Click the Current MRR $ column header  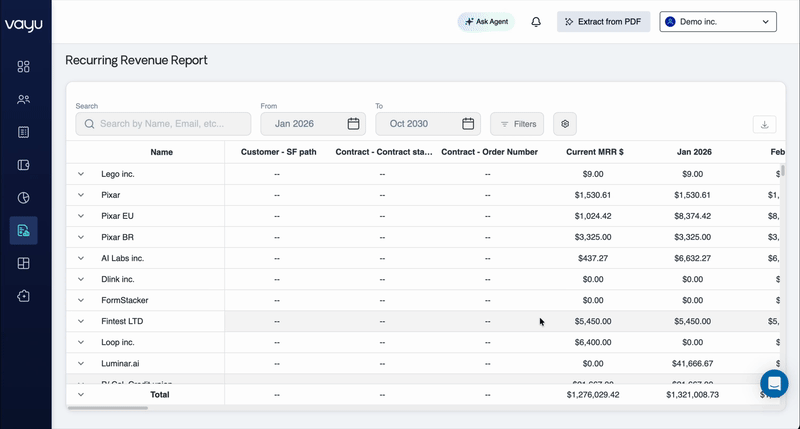(594, 152)
